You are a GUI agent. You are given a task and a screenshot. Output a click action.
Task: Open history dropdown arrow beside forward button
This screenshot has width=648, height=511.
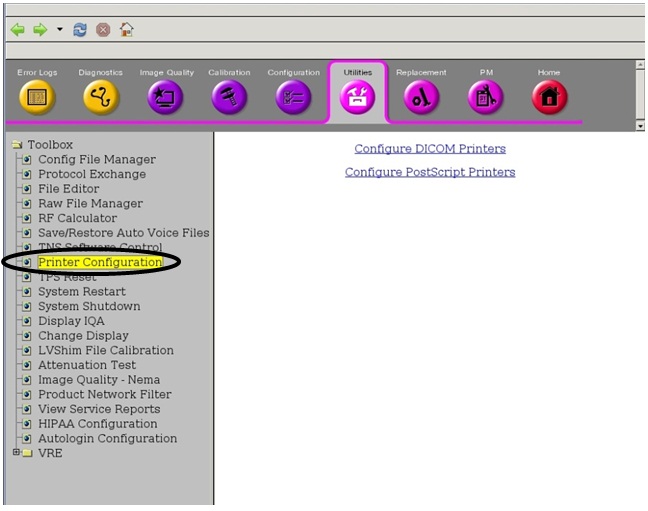pos(59,30)
